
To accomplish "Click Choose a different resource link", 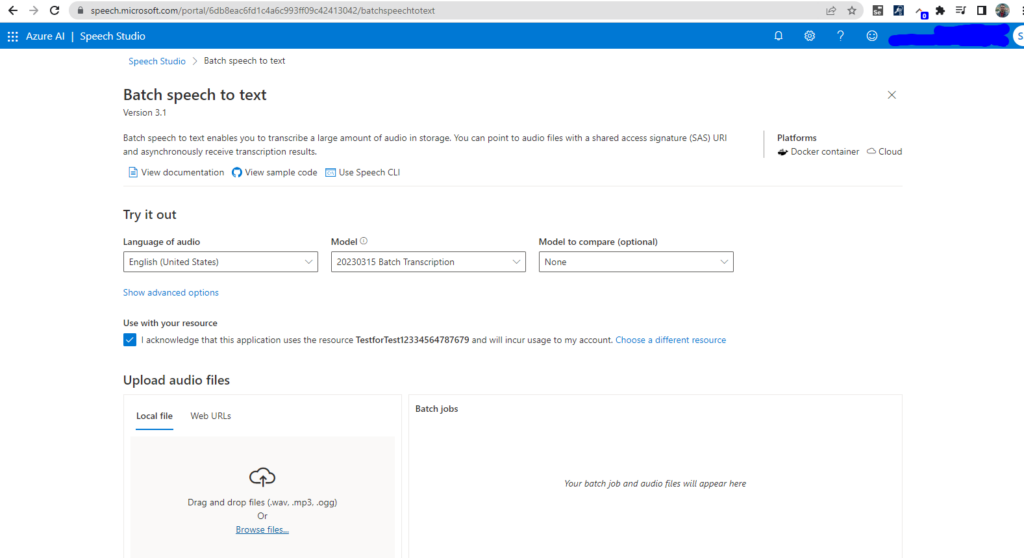I will pyautogui.click(x=671, y=340).
